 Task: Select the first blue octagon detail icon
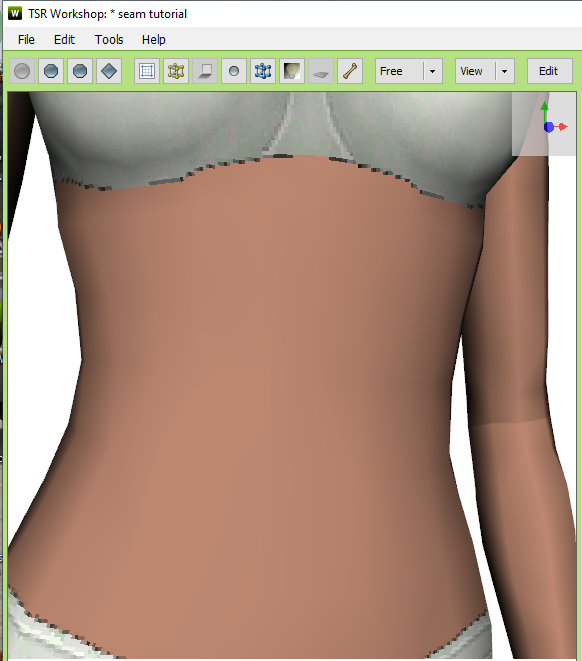(x=51, y=71)
